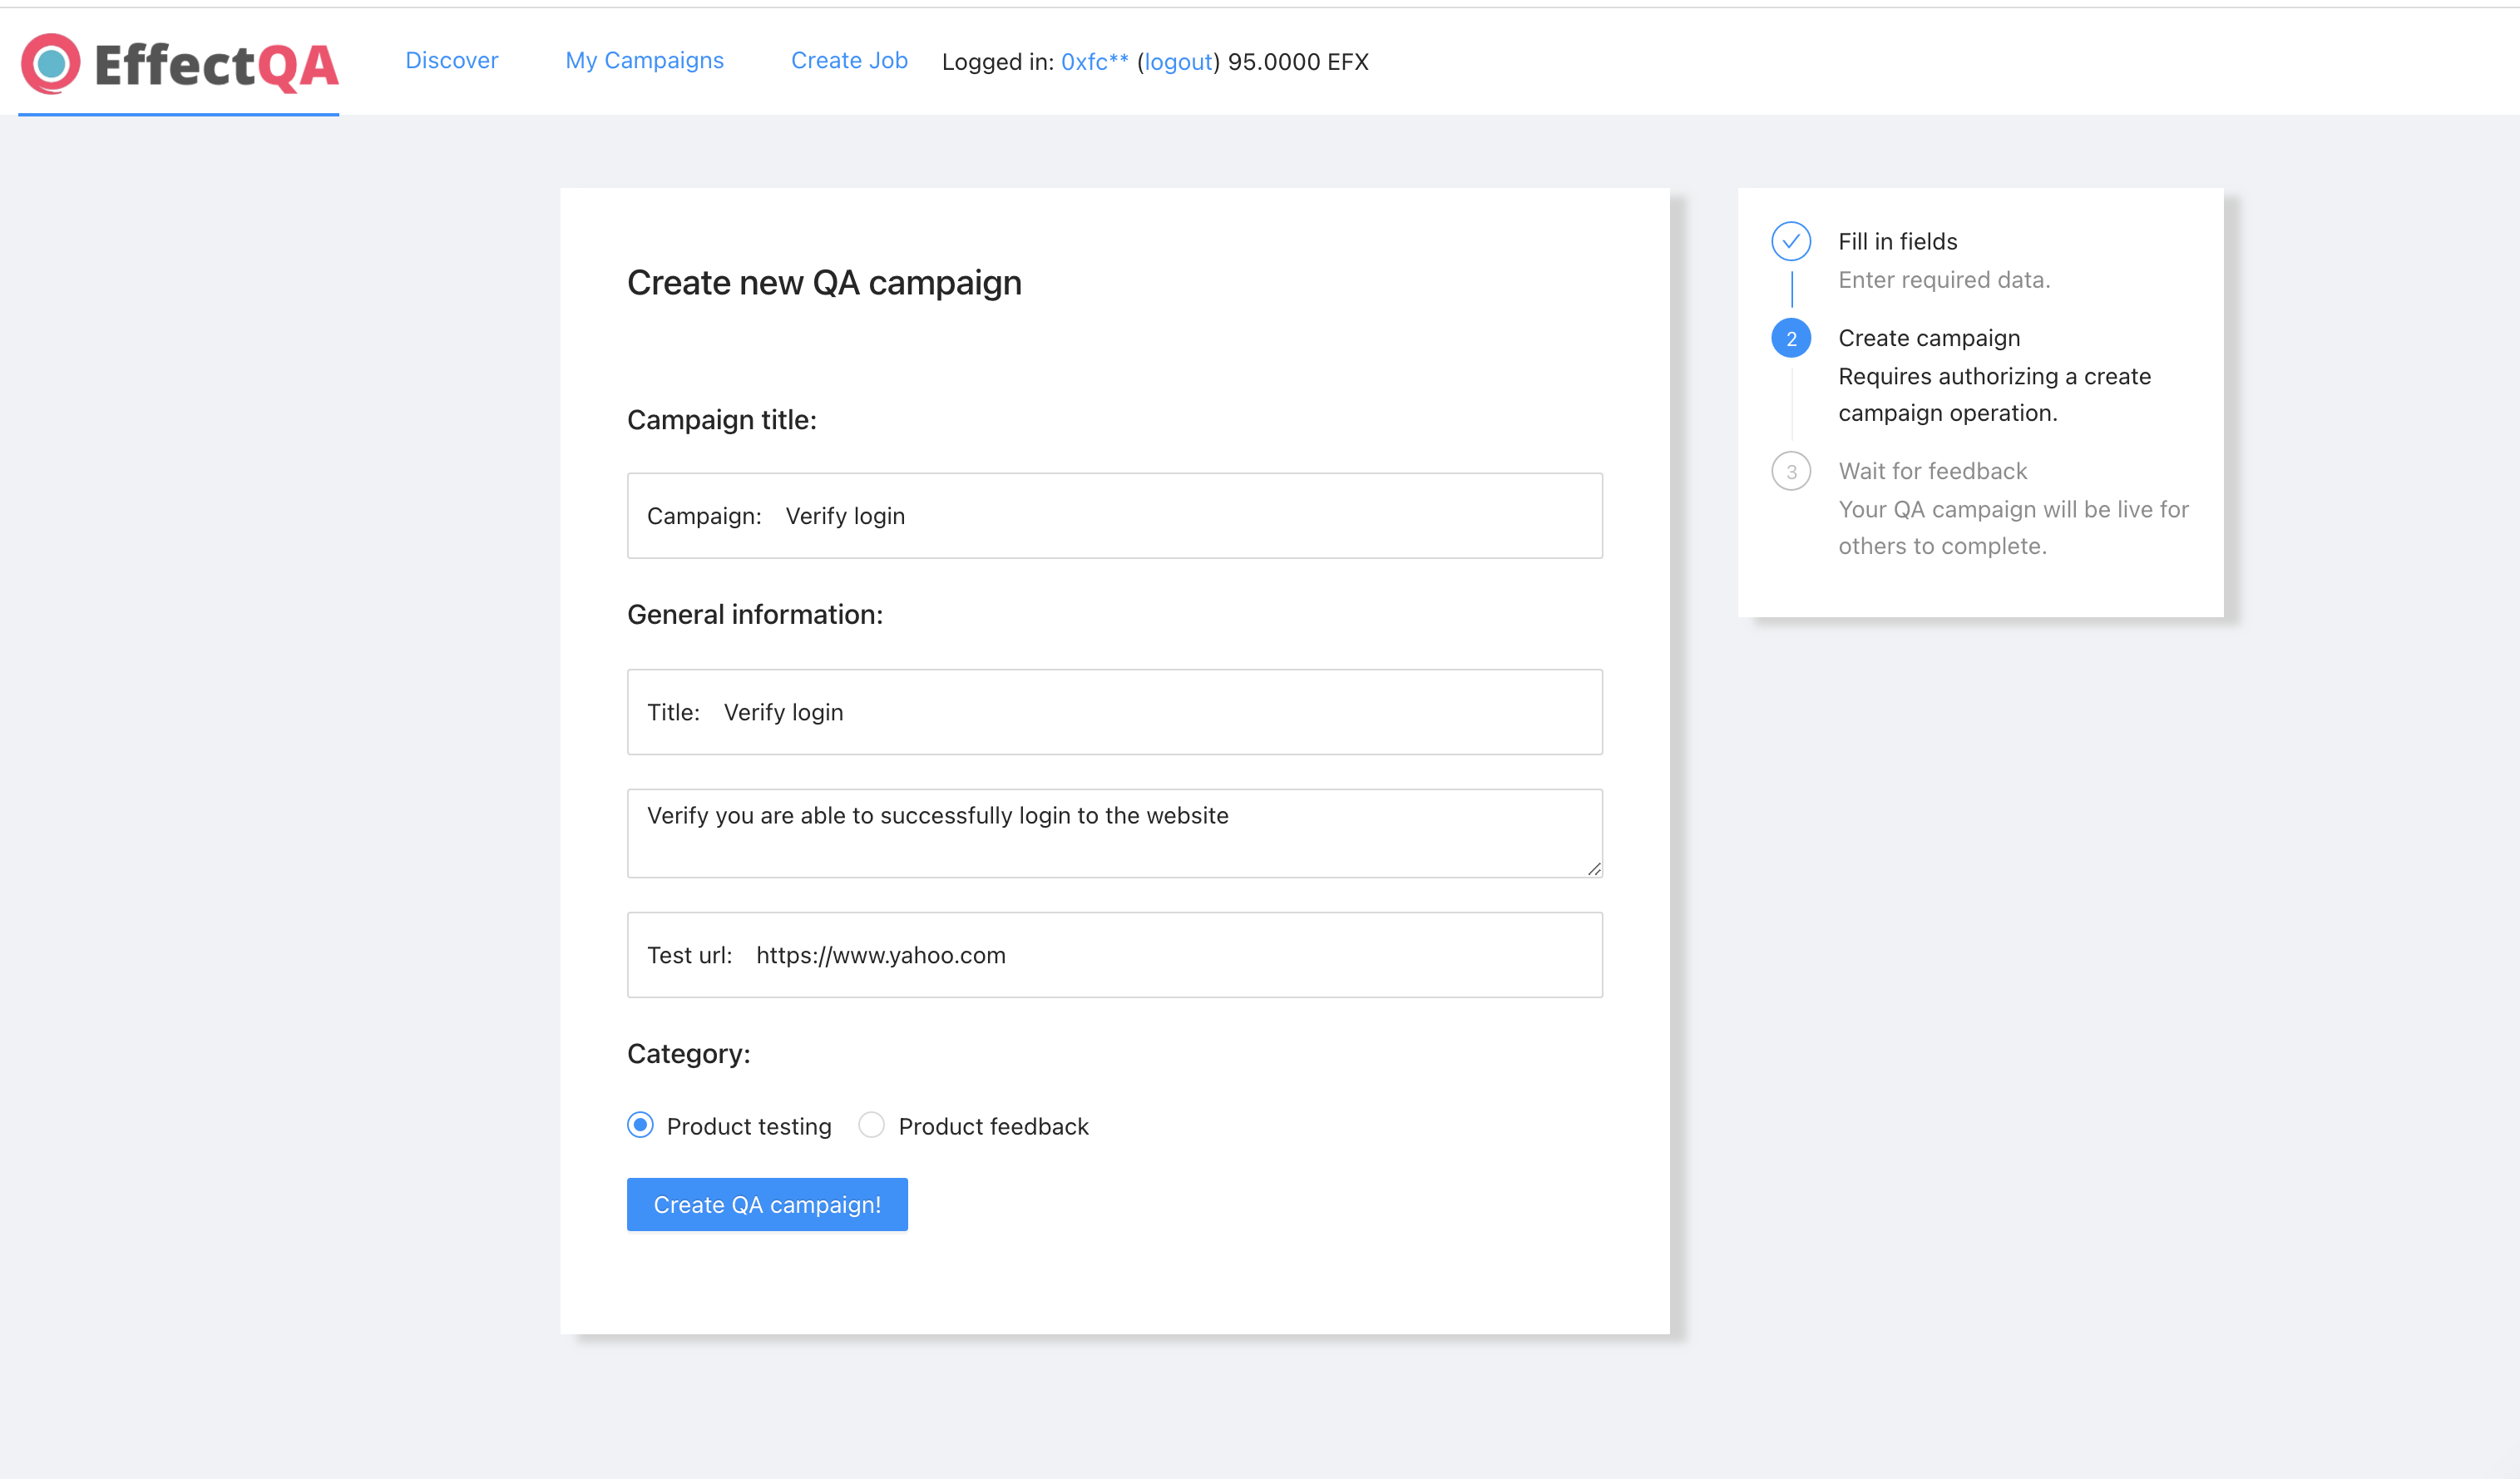The height and width of the screenshot is (1479, 2520).
Task: Go to My Campaigns page
Action: tap(644, 61)
